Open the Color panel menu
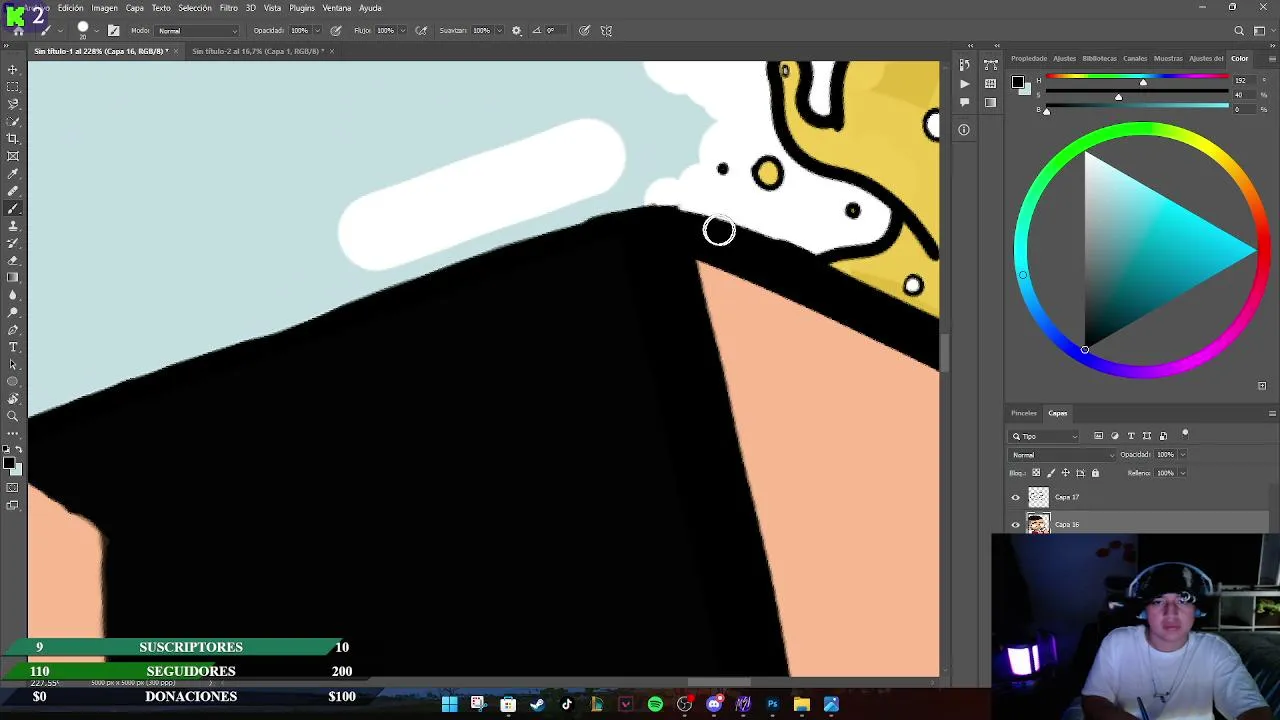Screen dimensions: 1280x720 coord(1271,58)
